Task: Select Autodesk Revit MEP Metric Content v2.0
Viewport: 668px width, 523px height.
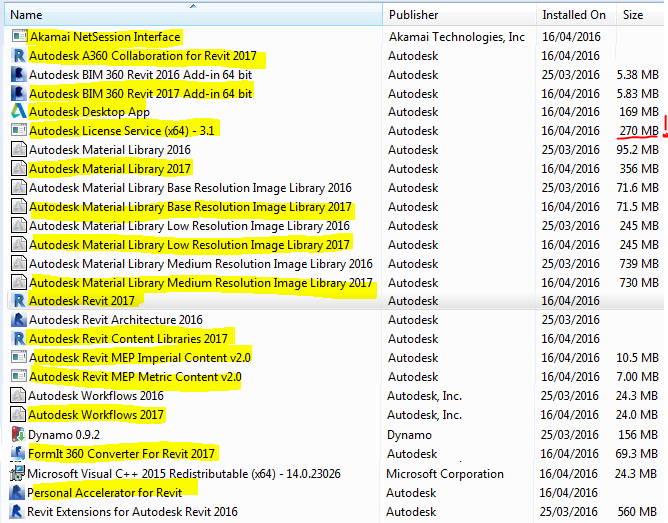Action: [135, 376]
